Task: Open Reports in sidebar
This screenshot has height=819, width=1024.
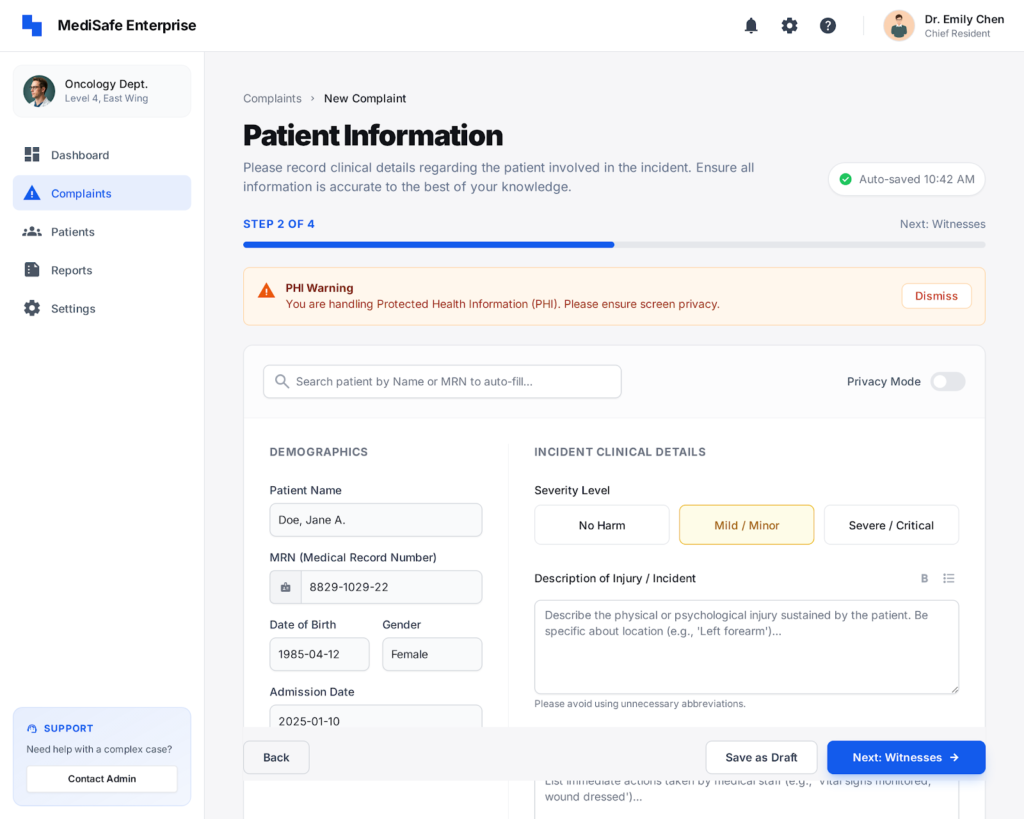Action: point(71,270)
